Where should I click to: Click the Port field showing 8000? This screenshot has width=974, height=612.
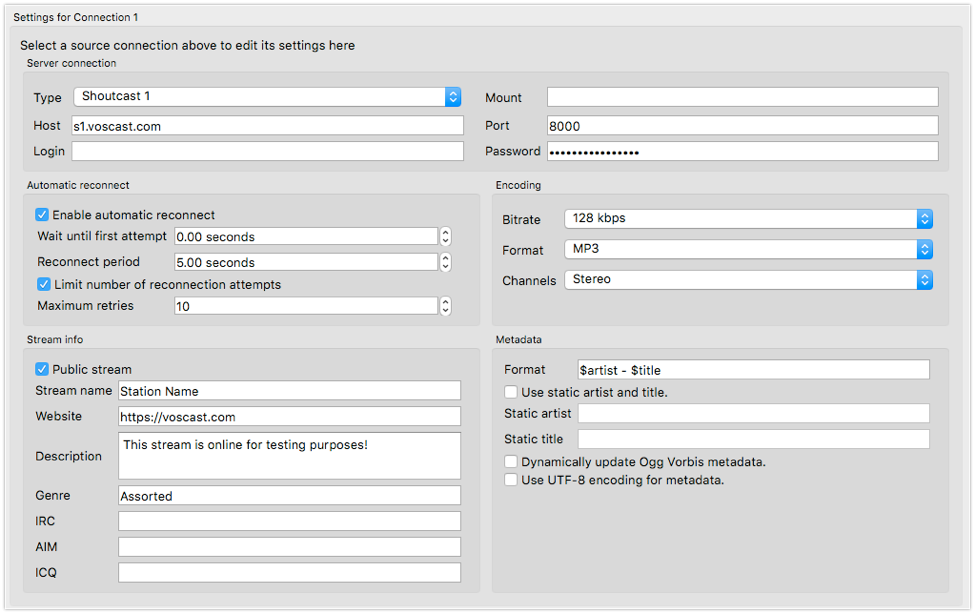coord(742,126)
